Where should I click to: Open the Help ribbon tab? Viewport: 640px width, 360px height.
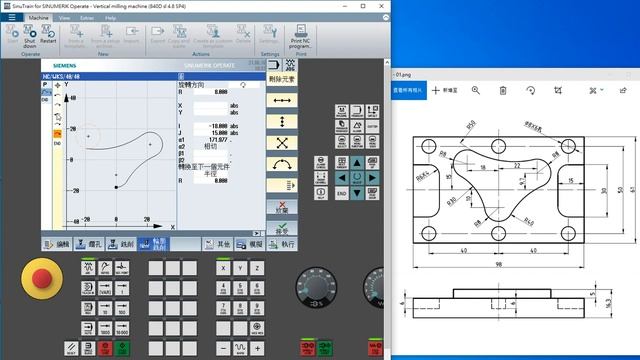[x=110, y=18]
